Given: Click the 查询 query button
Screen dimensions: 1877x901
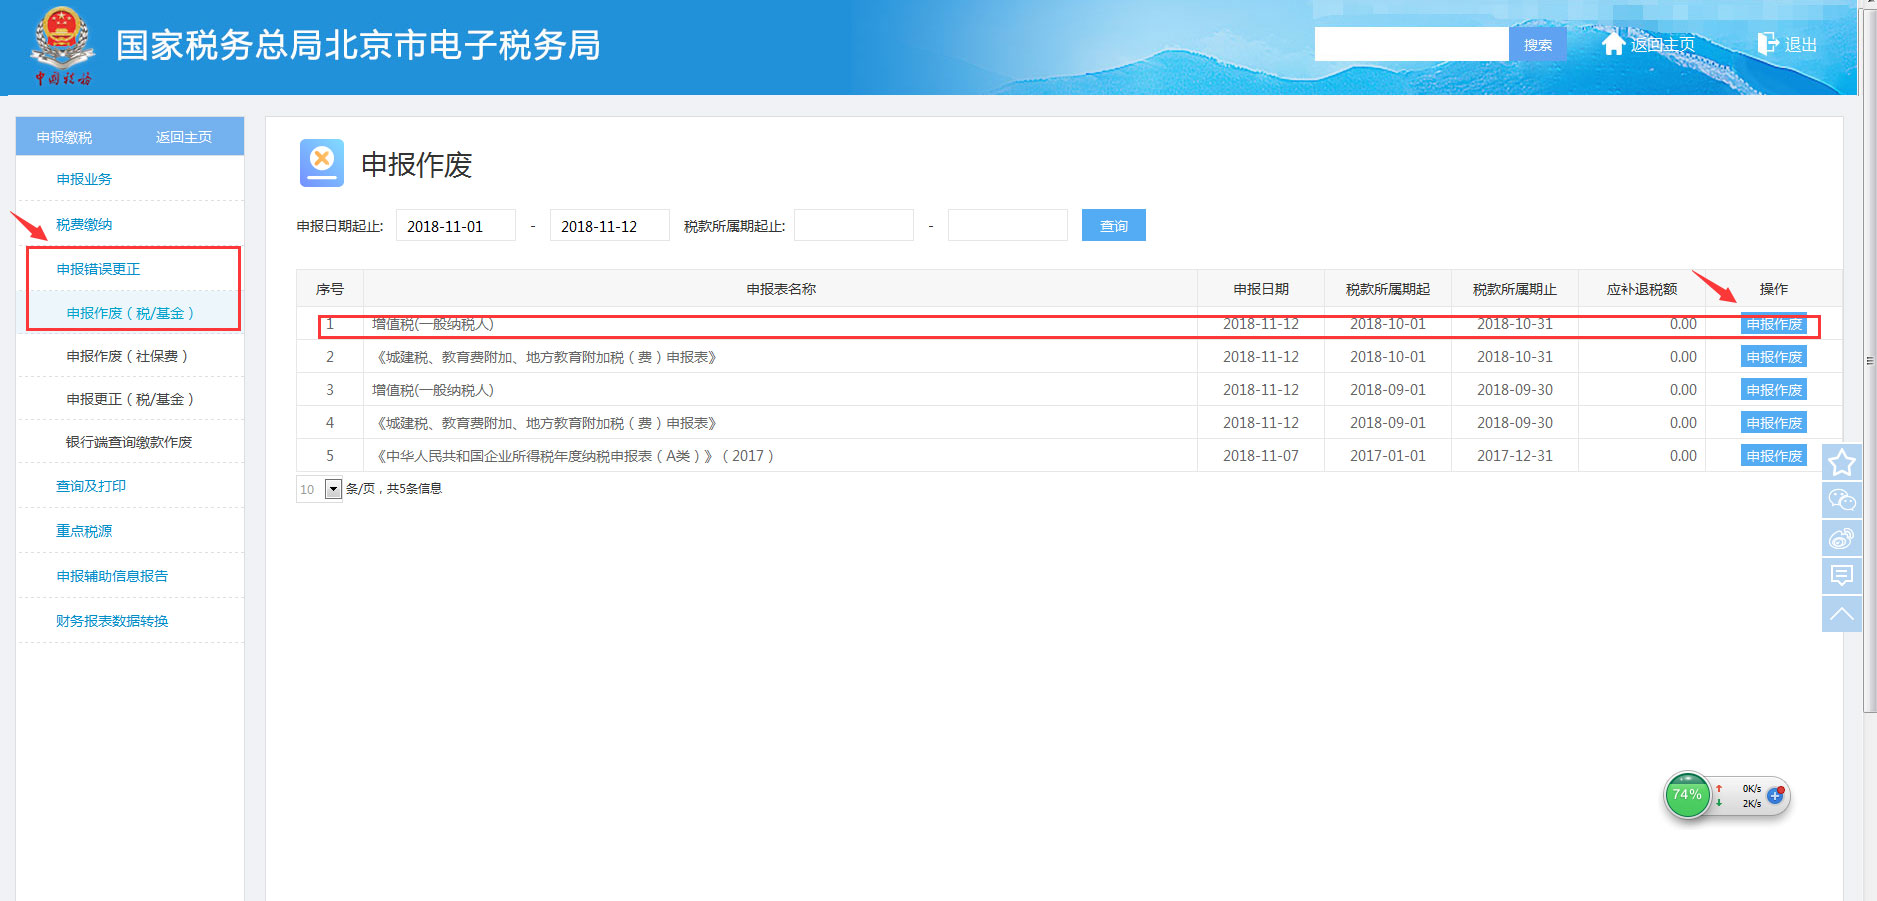Looking at the screenshot, I should tap(1114, 226).
